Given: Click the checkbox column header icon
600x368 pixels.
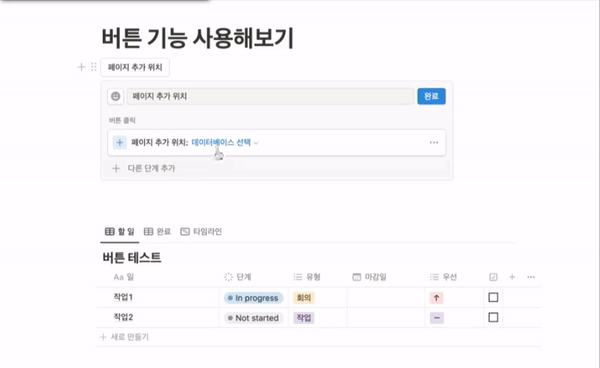Looking at the screenshot, I should click(x=493, y=277).
